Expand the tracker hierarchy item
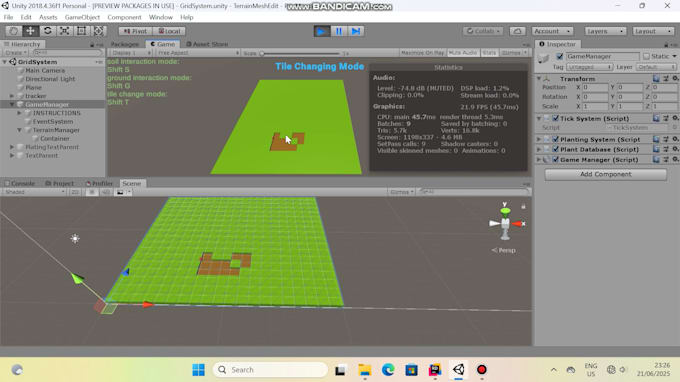 click(x=12, y=96)
